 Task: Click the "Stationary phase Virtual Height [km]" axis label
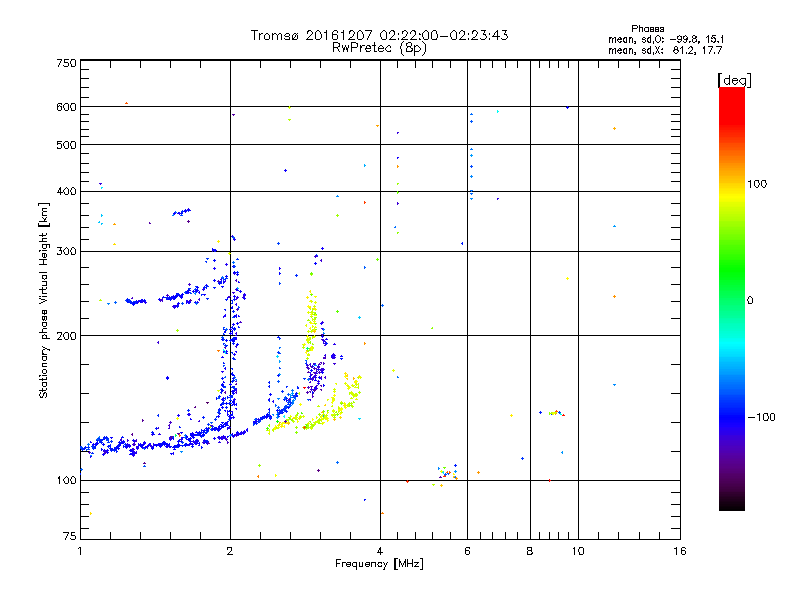coord(43,301)
